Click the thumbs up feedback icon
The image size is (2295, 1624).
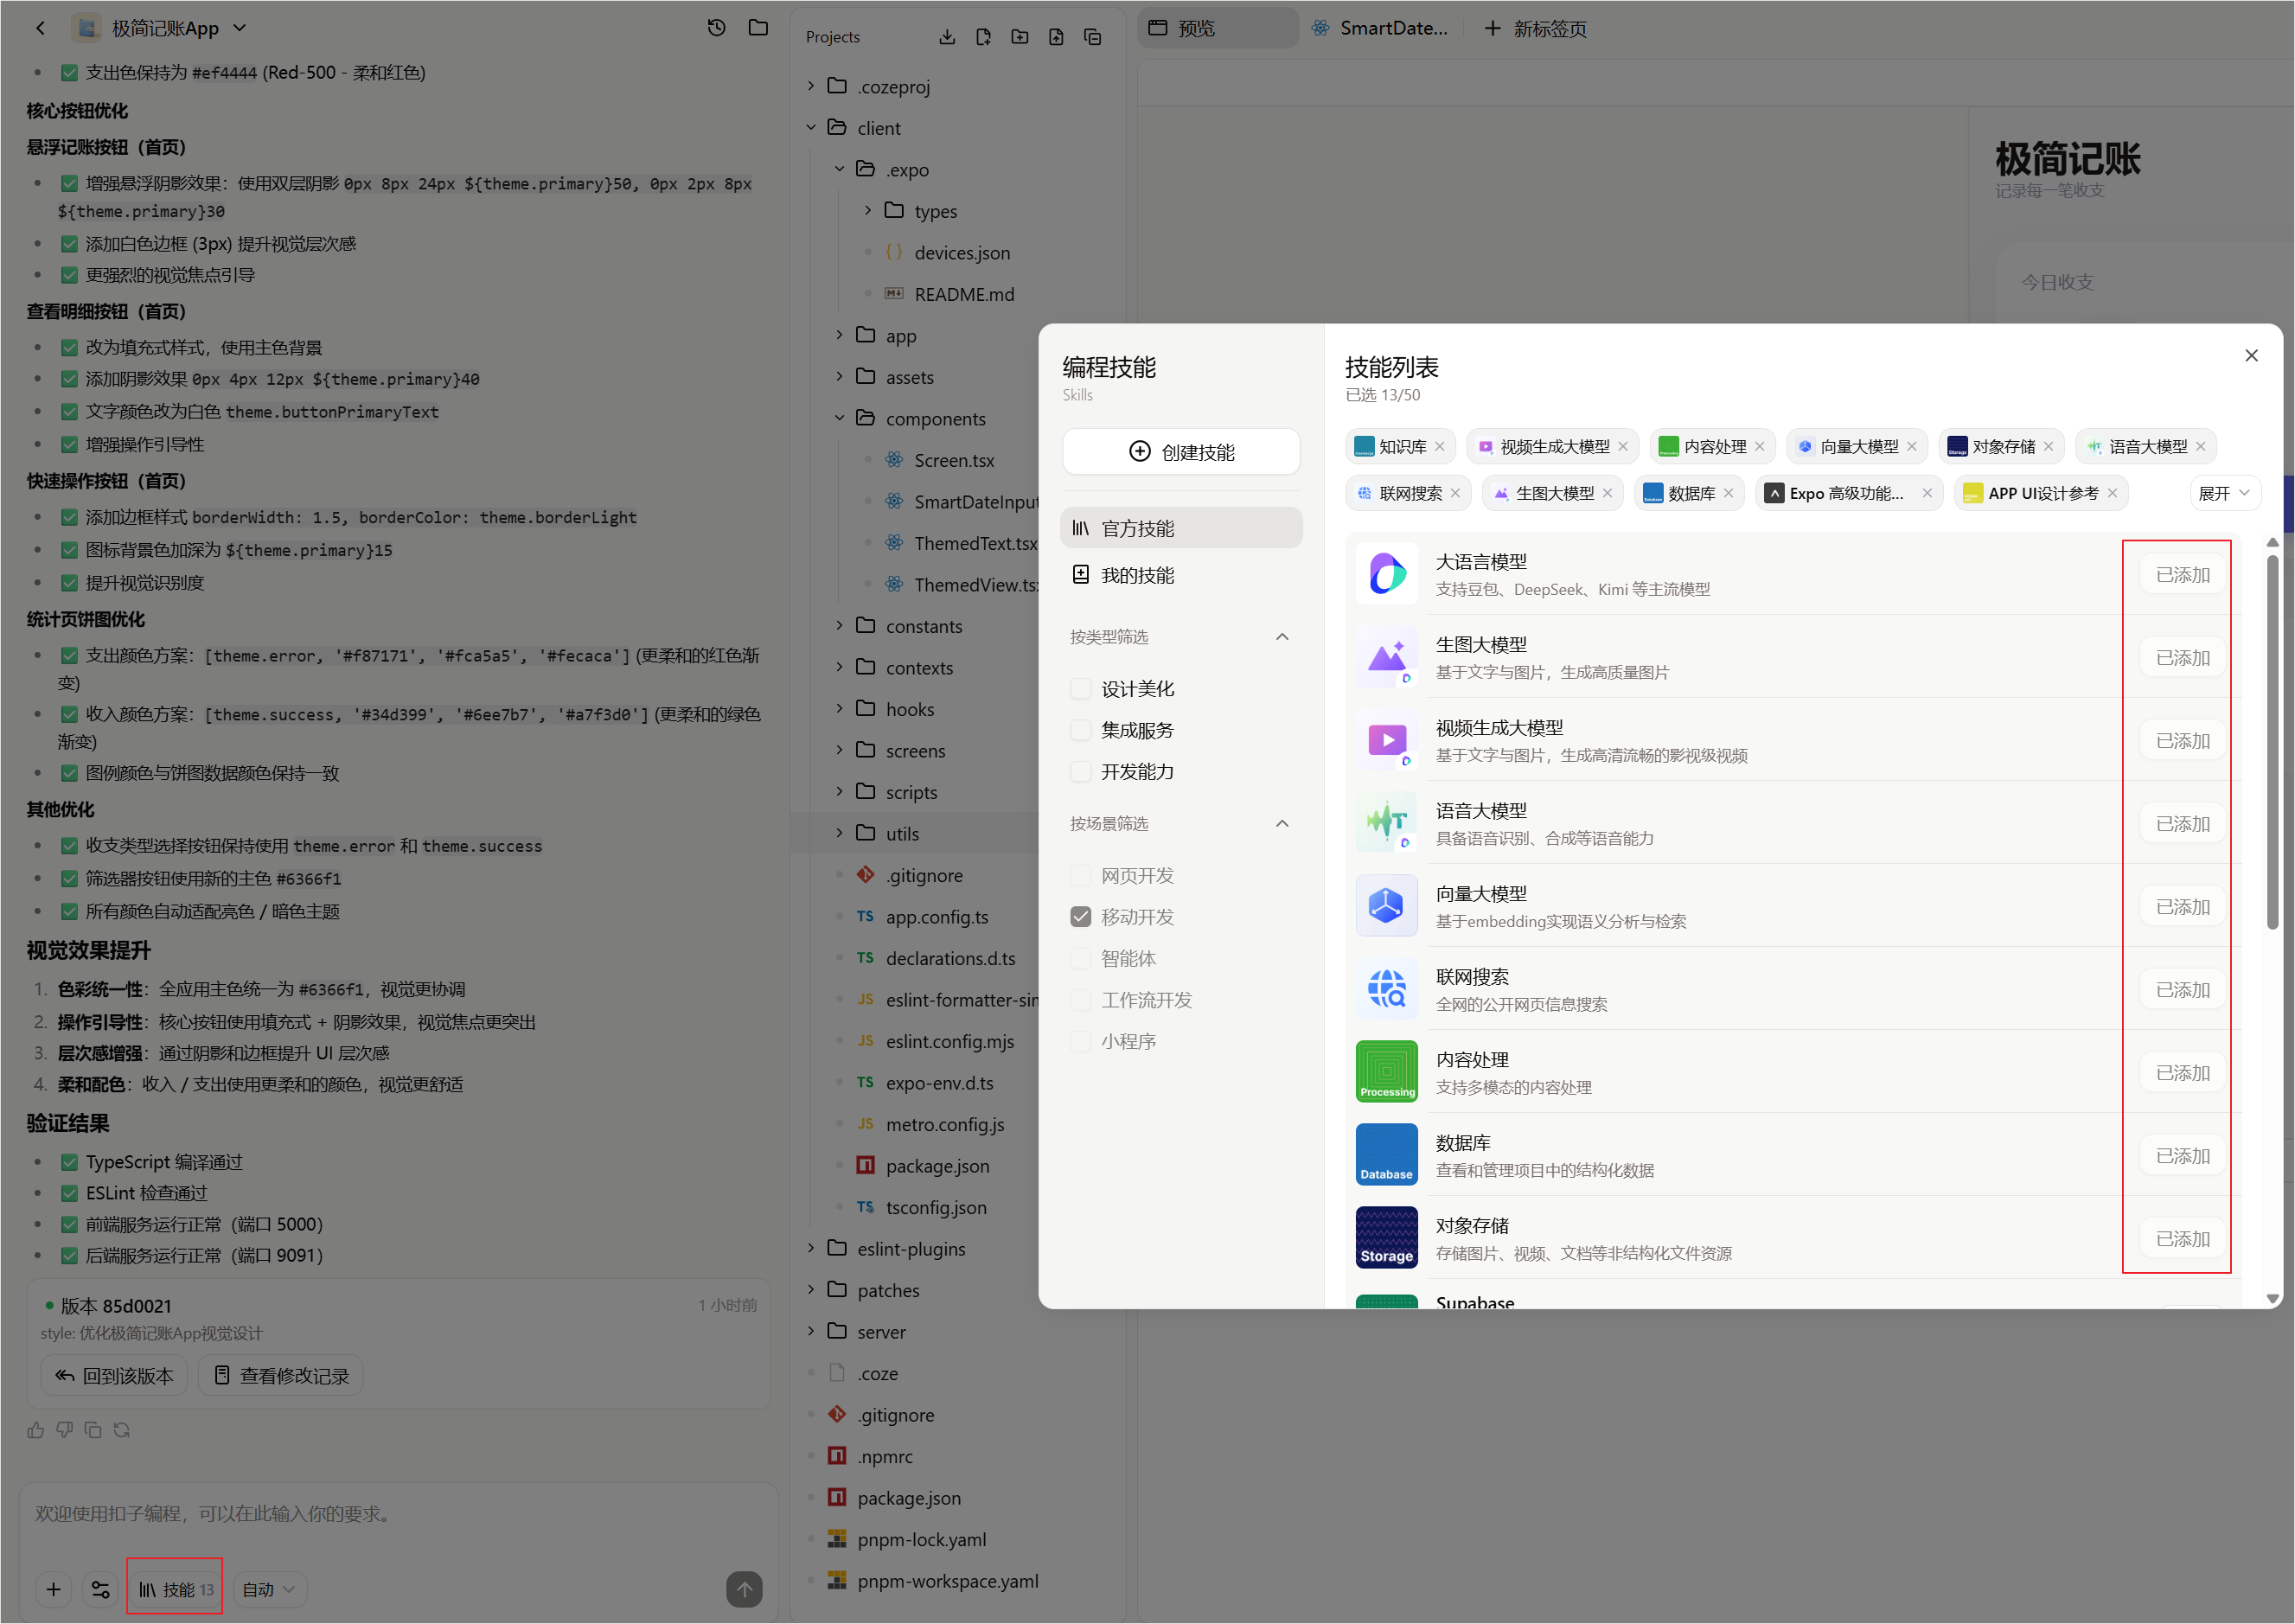36,1430
